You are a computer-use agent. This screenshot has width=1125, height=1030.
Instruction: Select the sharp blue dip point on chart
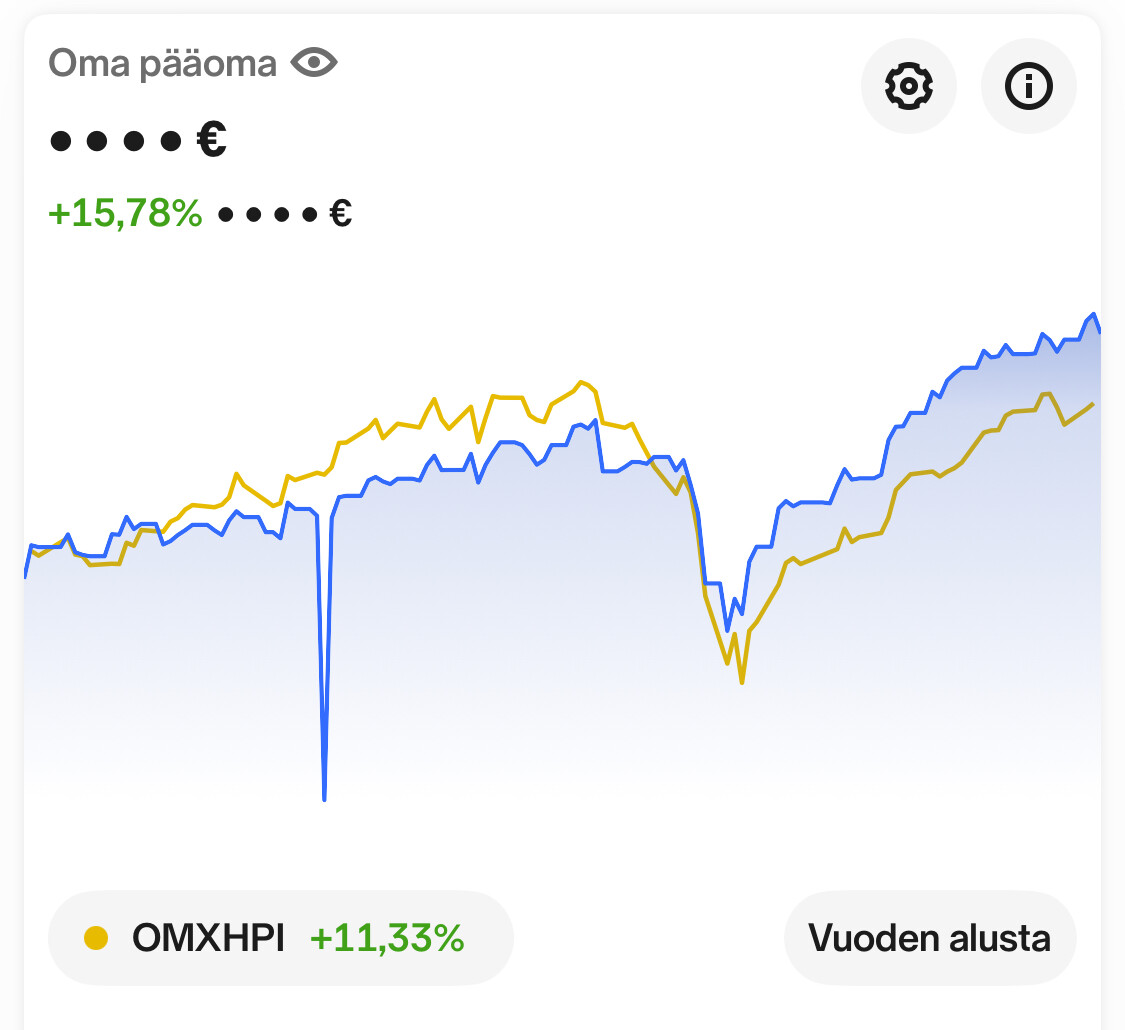pos(324,798)
